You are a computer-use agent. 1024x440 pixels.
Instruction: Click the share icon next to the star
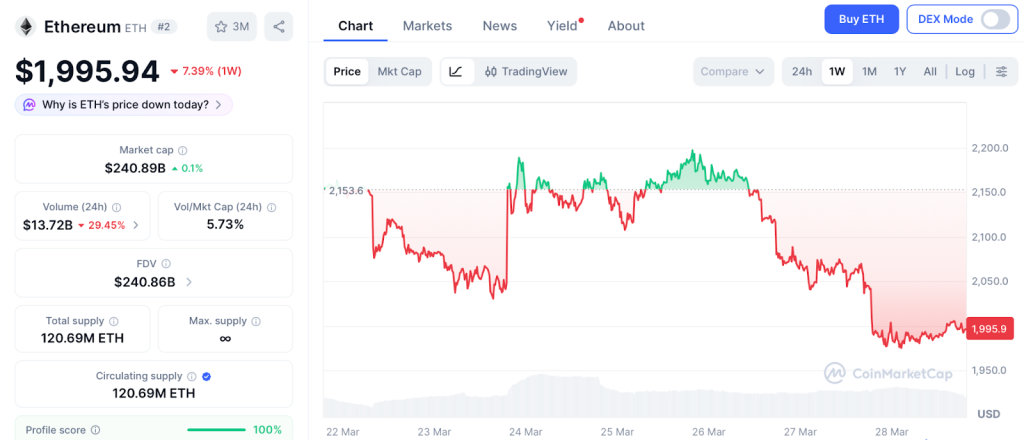click(x=279, y=27)
